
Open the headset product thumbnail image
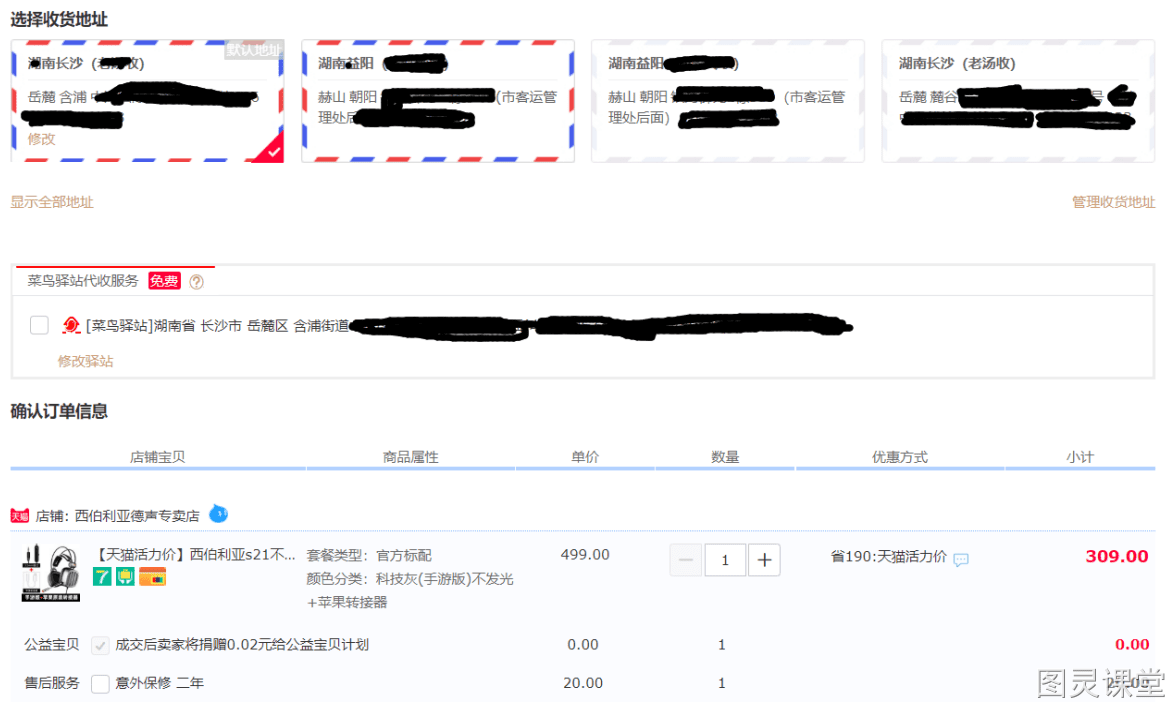[51, 573]
